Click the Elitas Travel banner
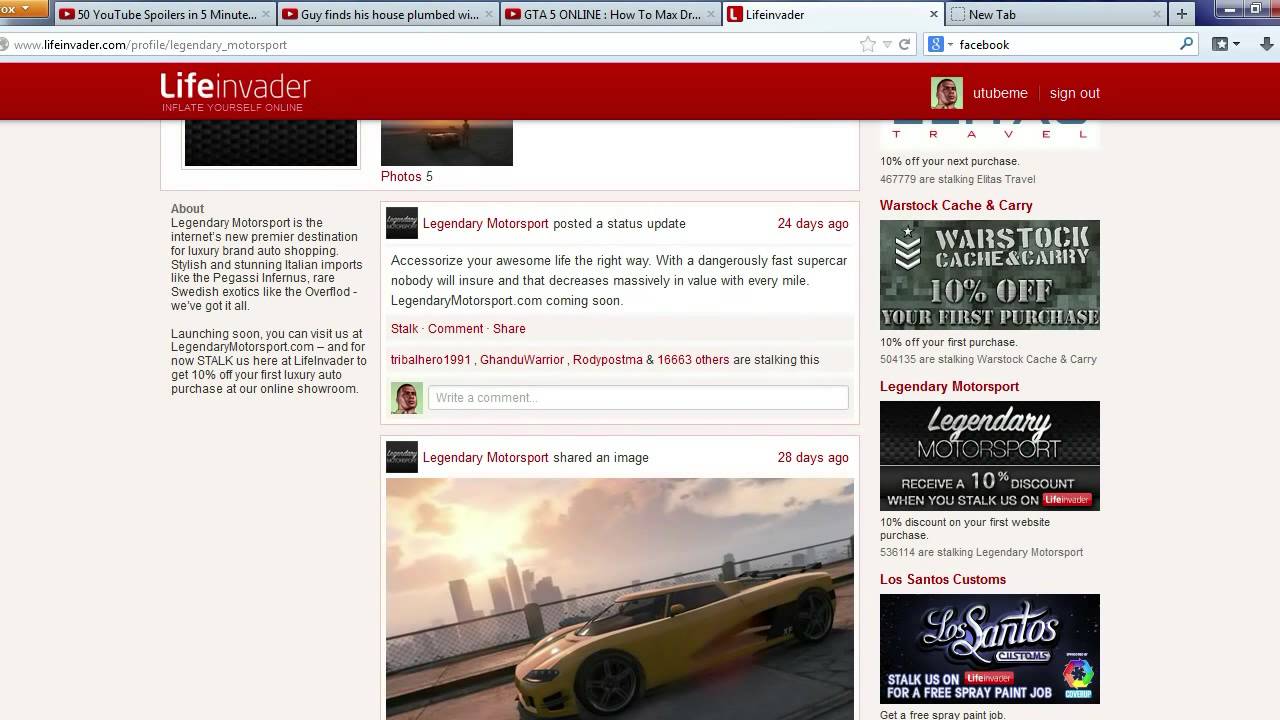 click(990, 134)
